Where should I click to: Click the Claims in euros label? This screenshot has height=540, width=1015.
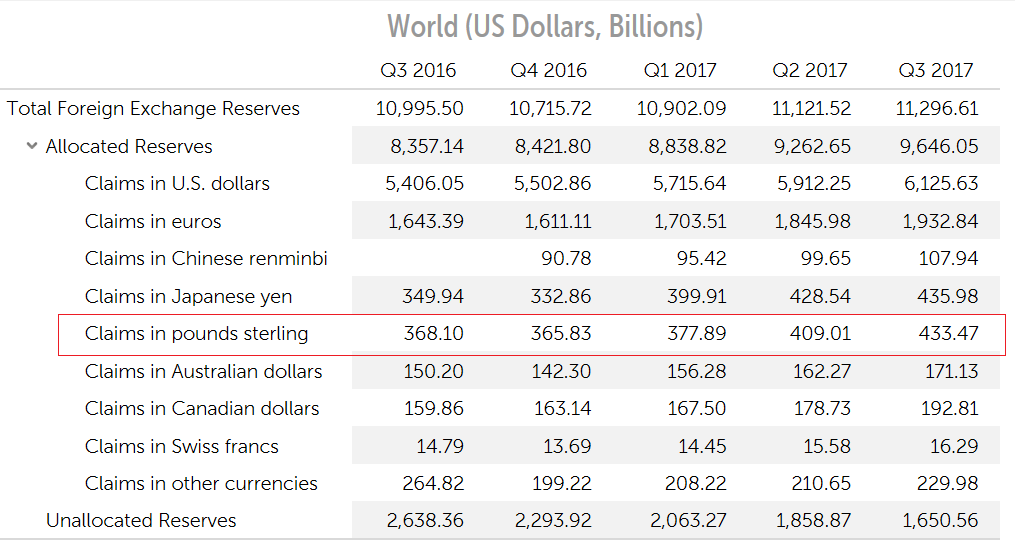pyautogui.click(x=153, y=222)
